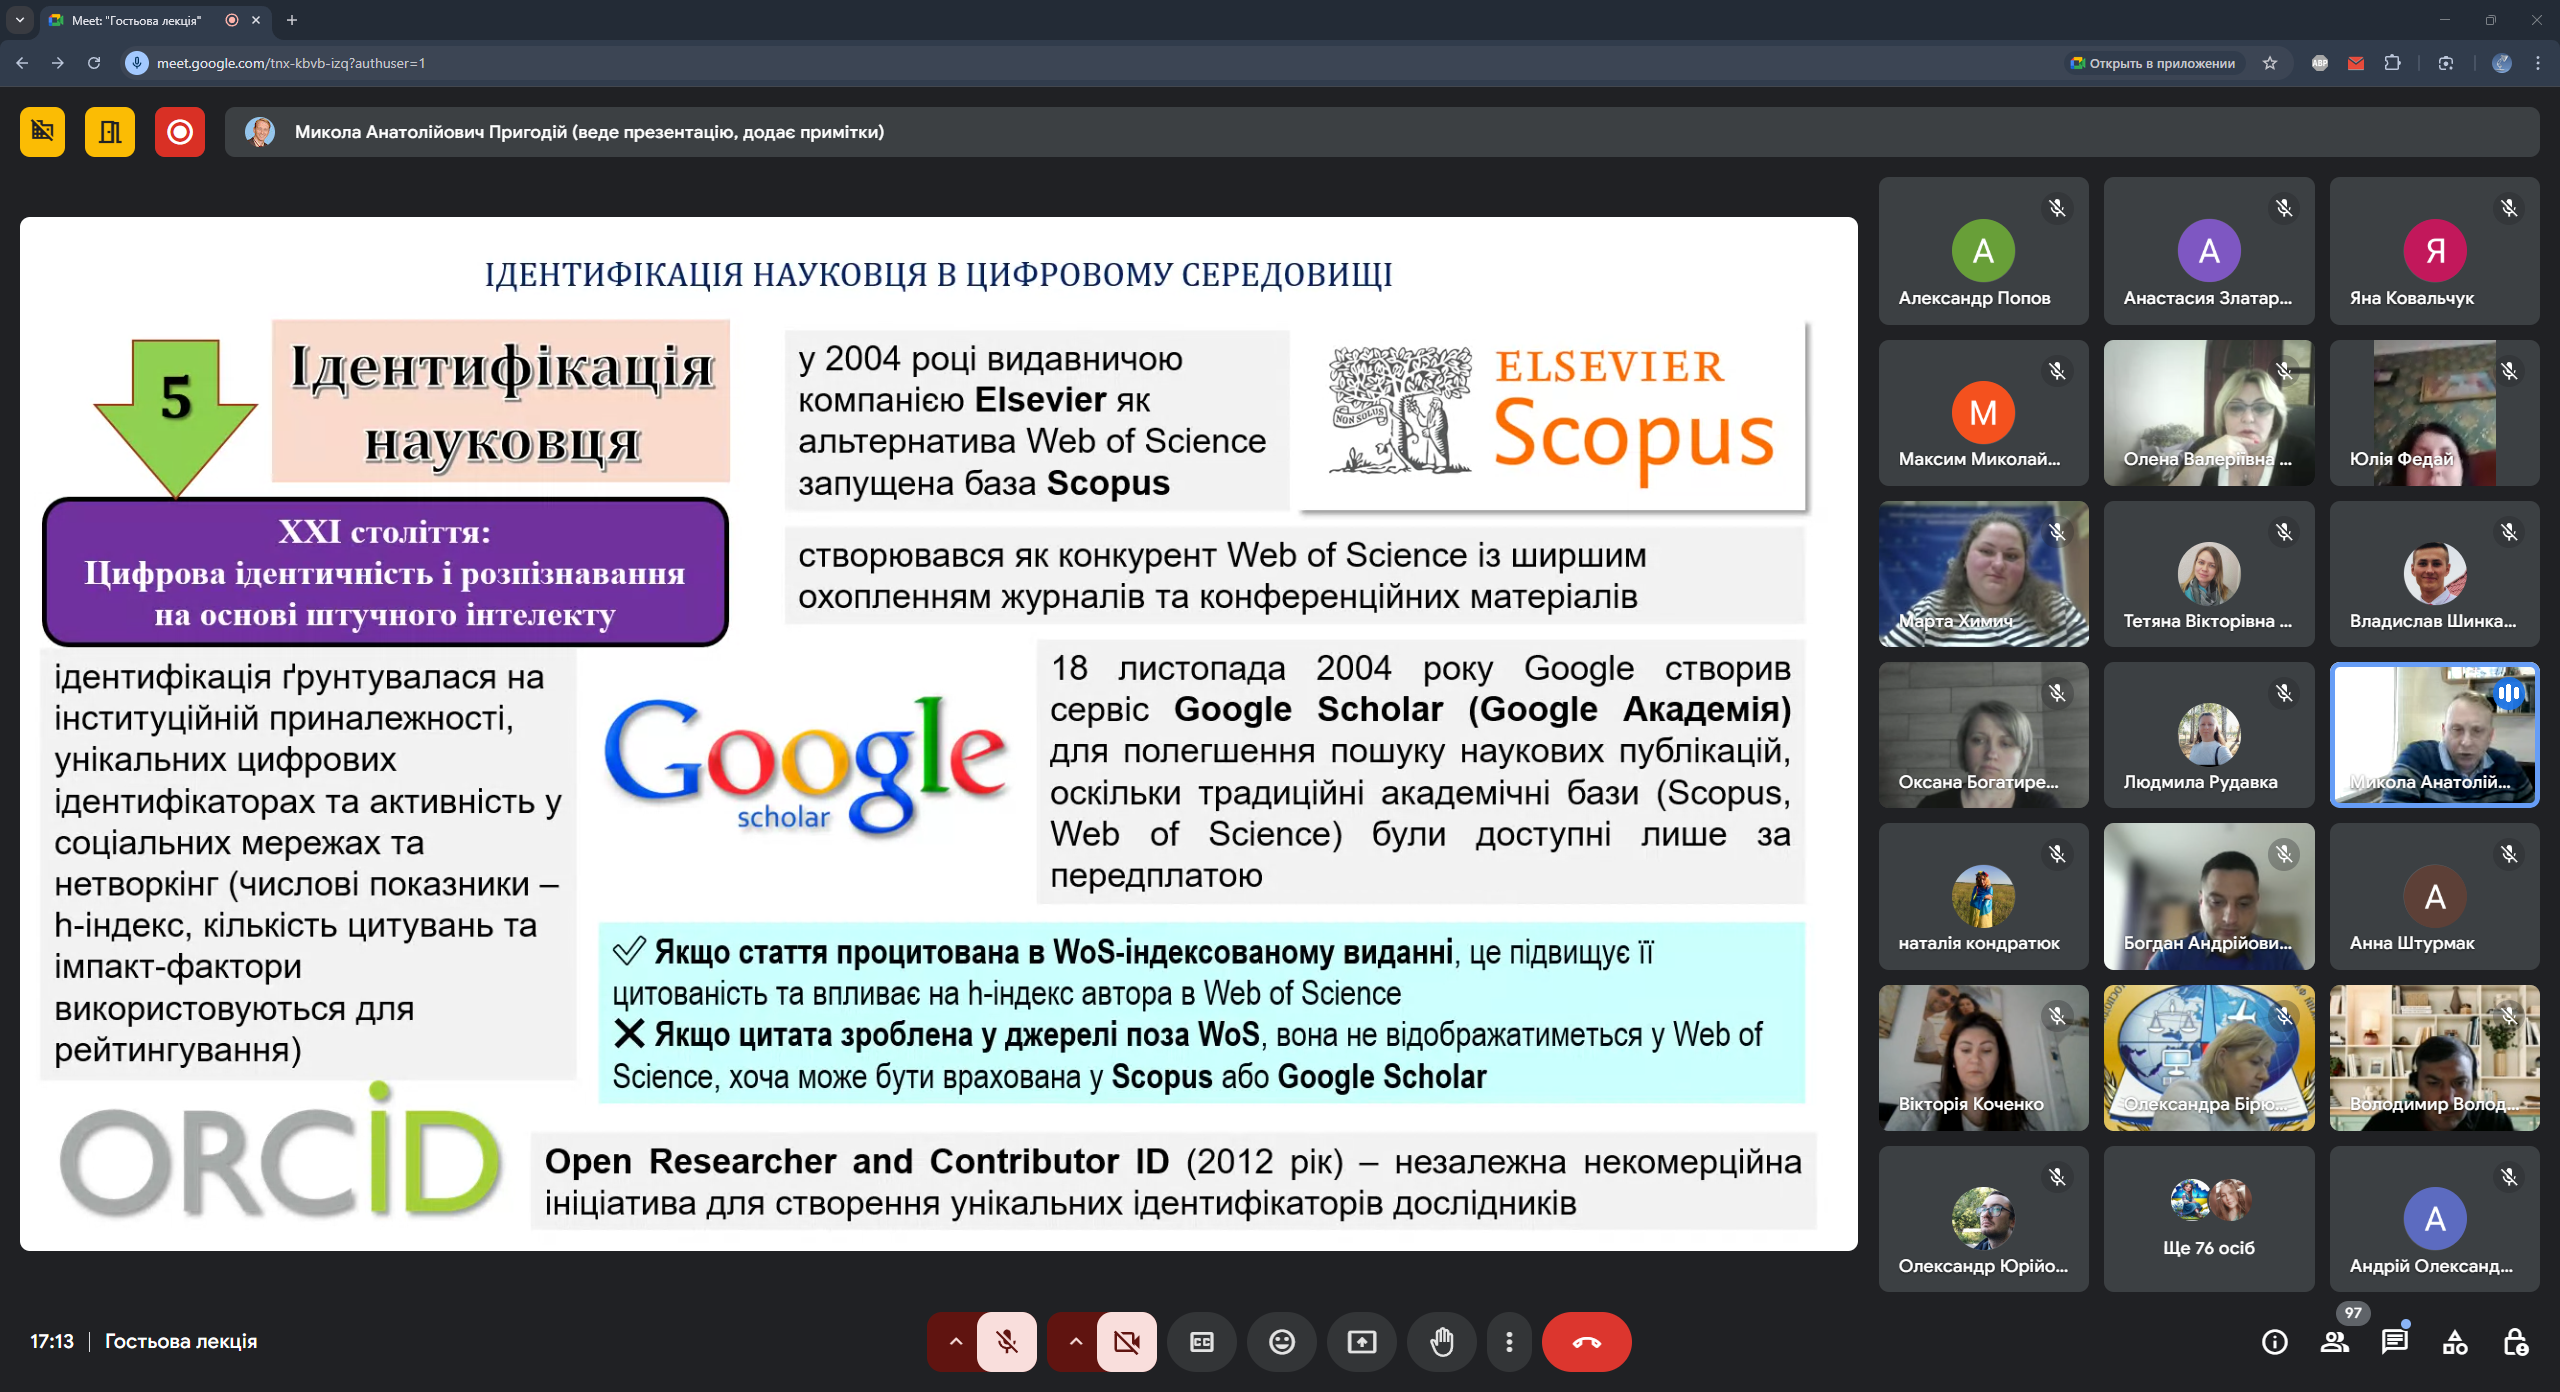Viewport: 2560px width, 1392px height.
Task: Unmute your microphone
Action: pos(1007,1342)
